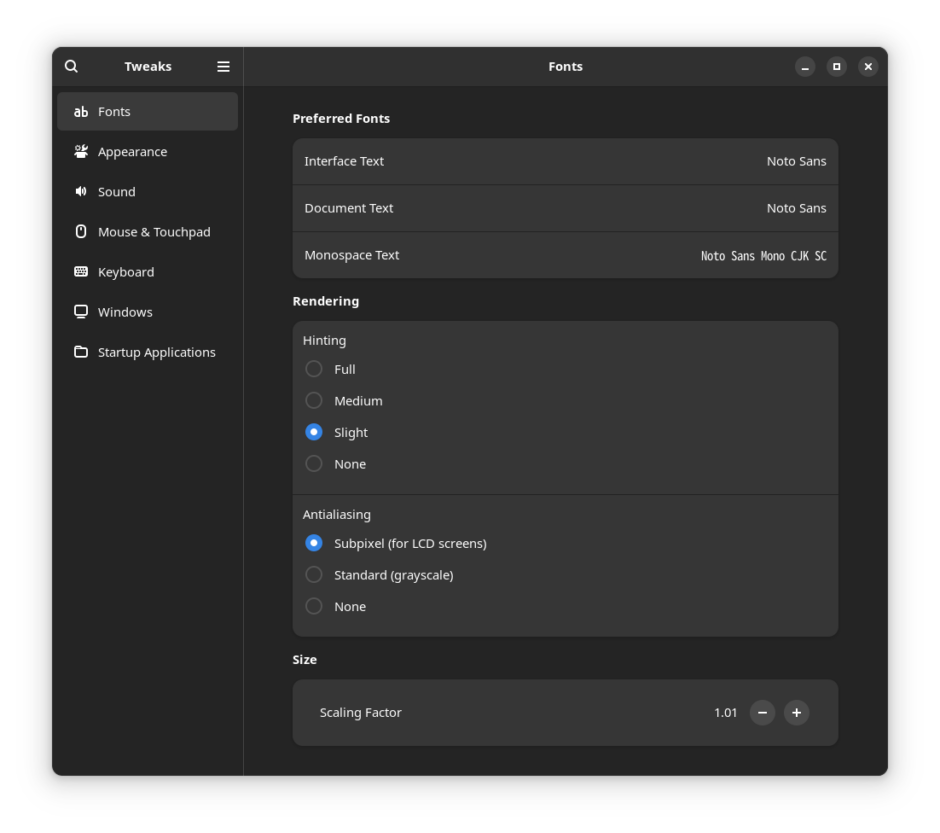The height and width of the screenshot is (833, 940).
Task: Decrease scaling factor with minus button
Action: [x=762, y=713]
